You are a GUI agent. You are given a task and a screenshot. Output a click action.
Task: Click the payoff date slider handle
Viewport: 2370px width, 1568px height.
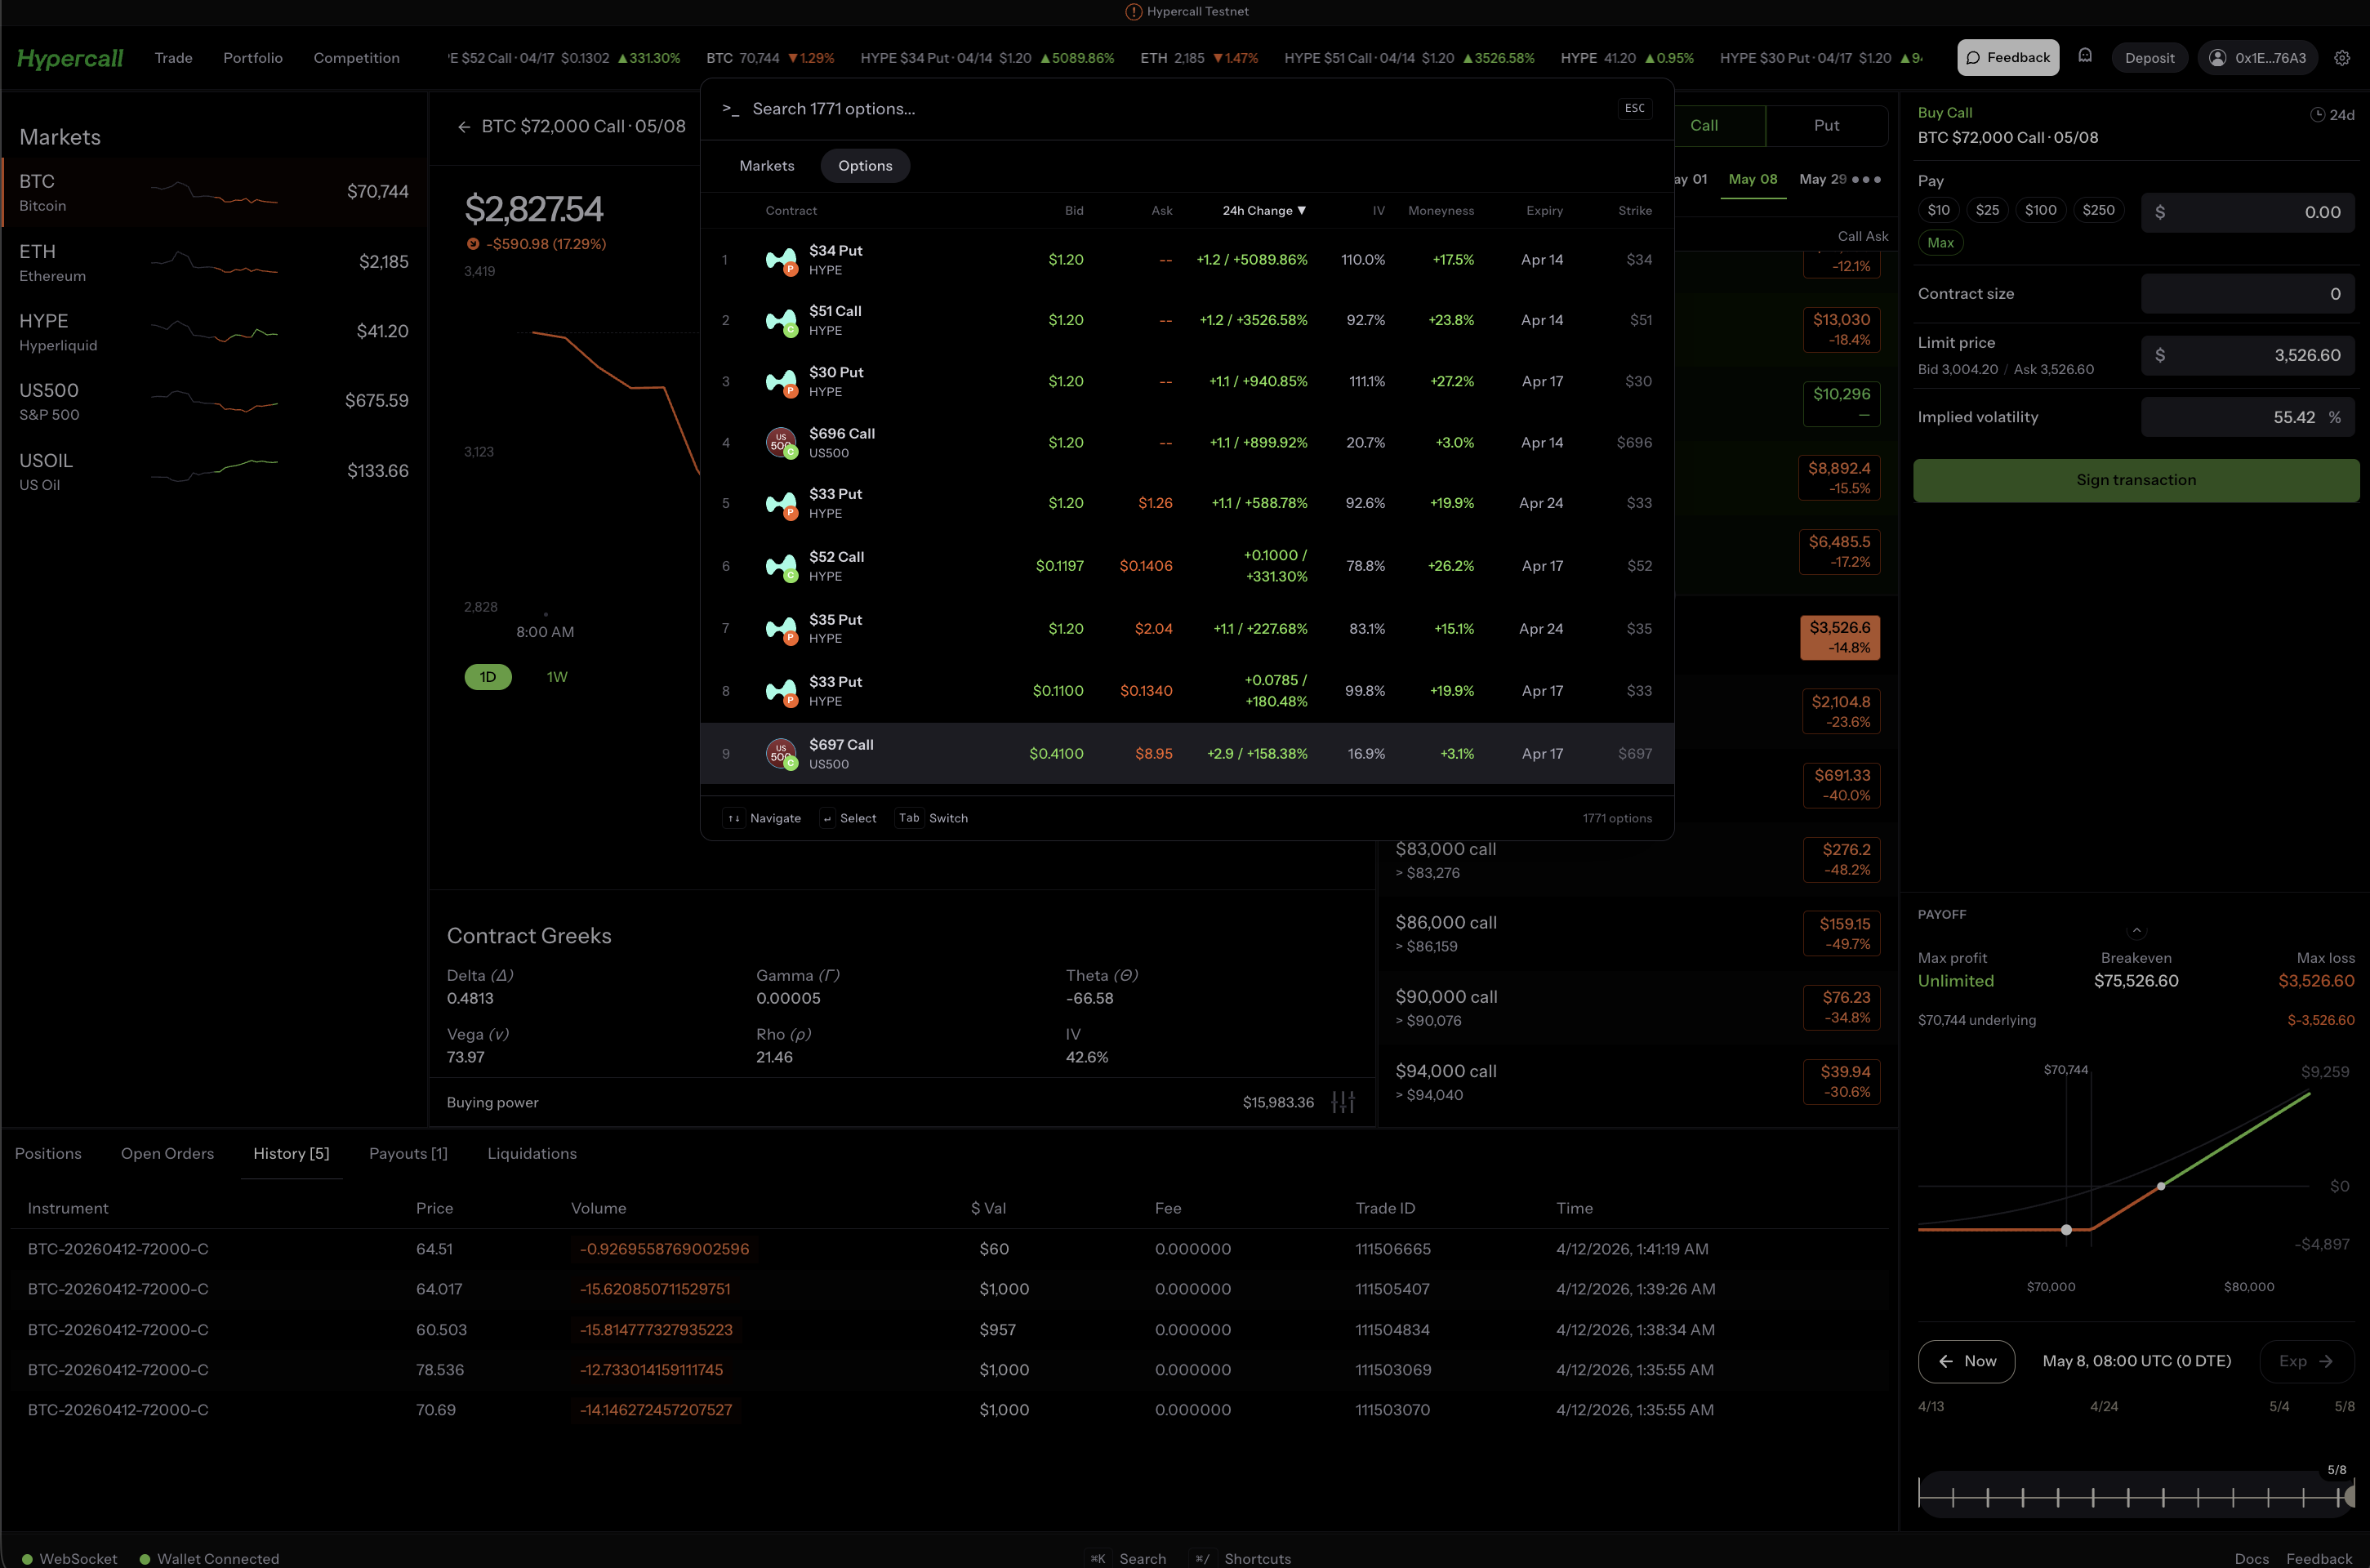click(x=2349, y=1496)
